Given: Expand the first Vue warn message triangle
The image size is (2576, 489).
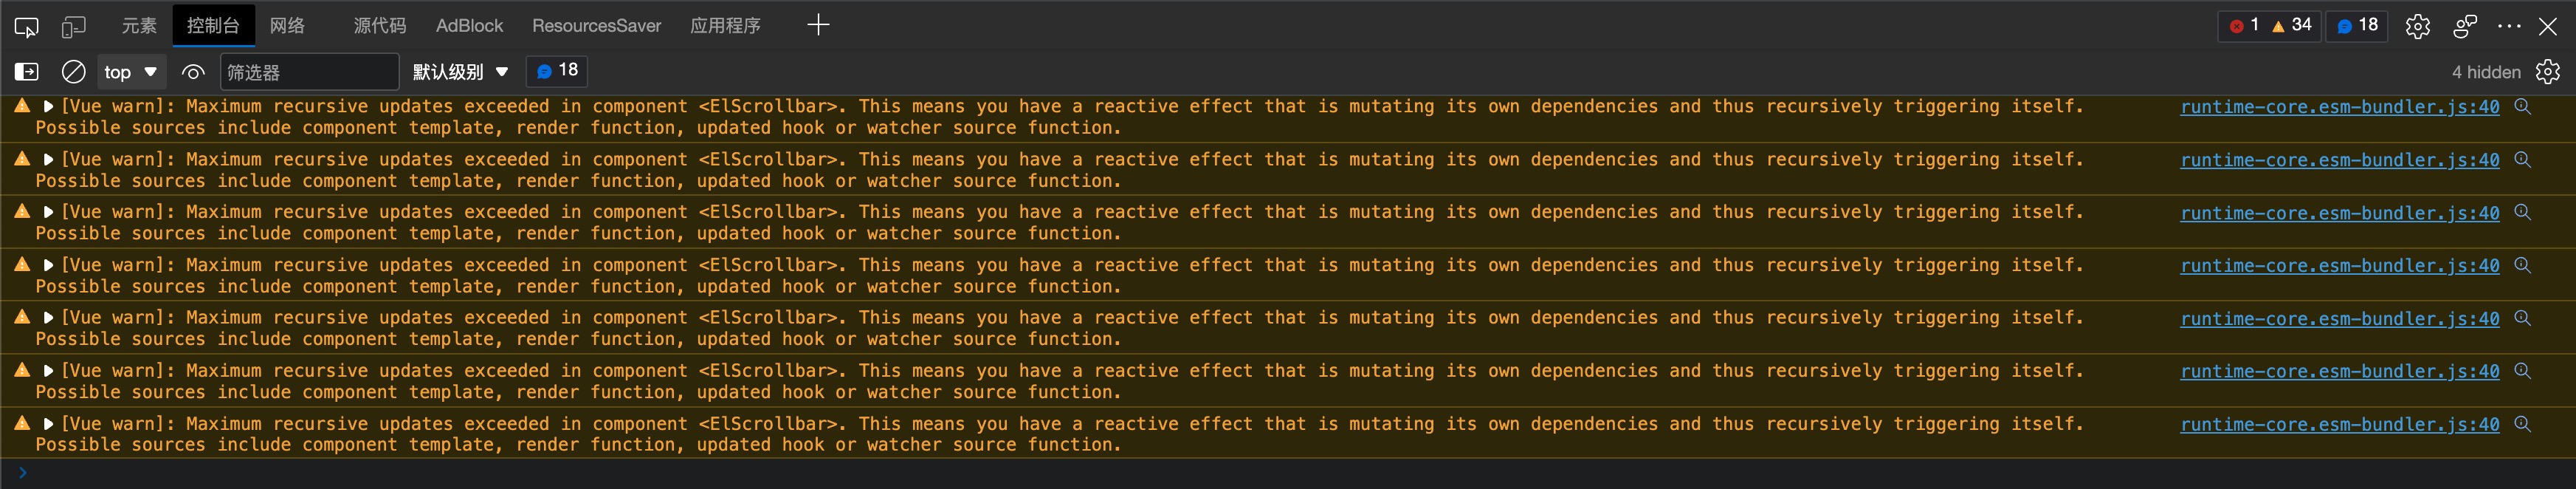Looking at the screenshot, I should 48,106.
